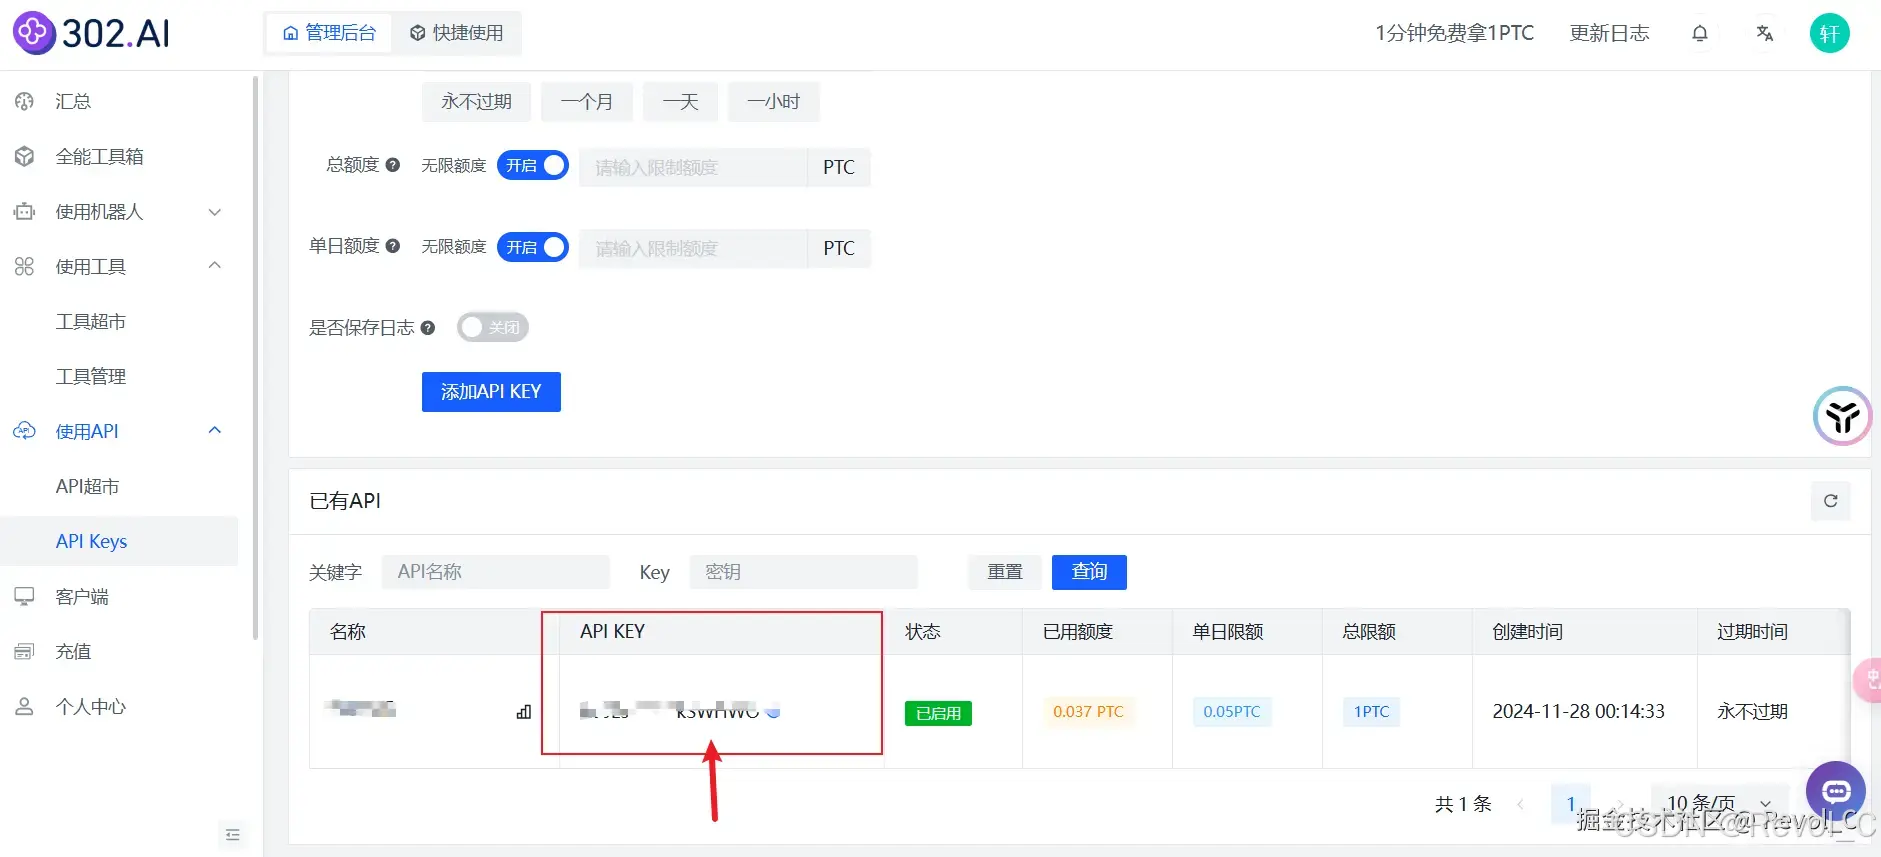Click the 单日额度 help question icon

coord(393,246)
